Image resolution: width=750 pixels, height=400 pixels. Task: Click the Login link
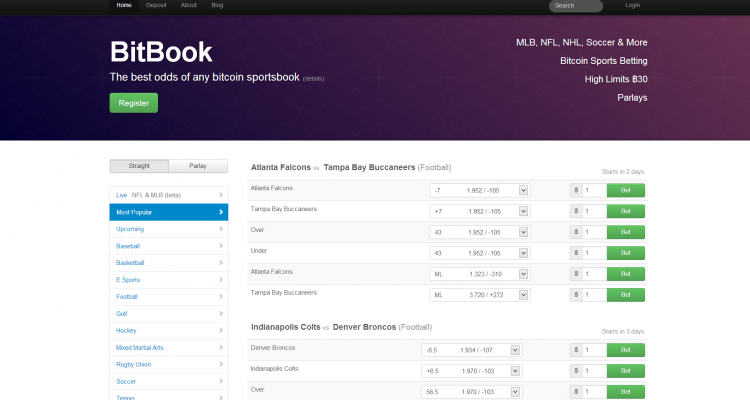(x=632, y=5)
